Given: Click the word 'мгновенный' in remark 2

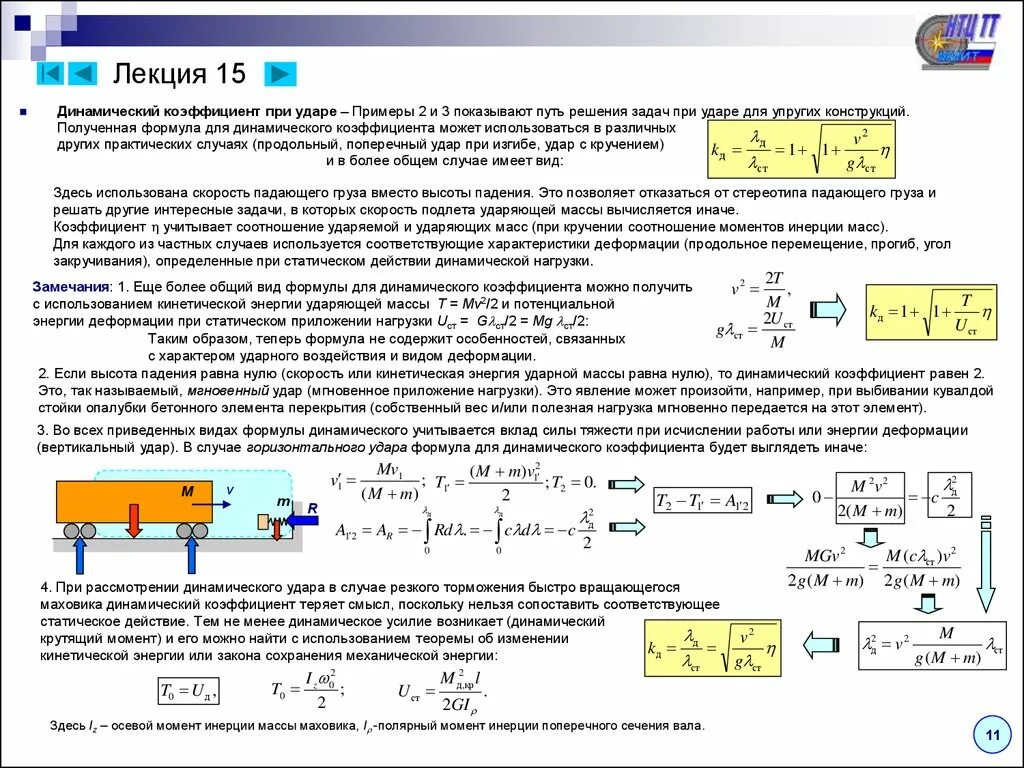Looking at the screenshot, I should 228,391.
